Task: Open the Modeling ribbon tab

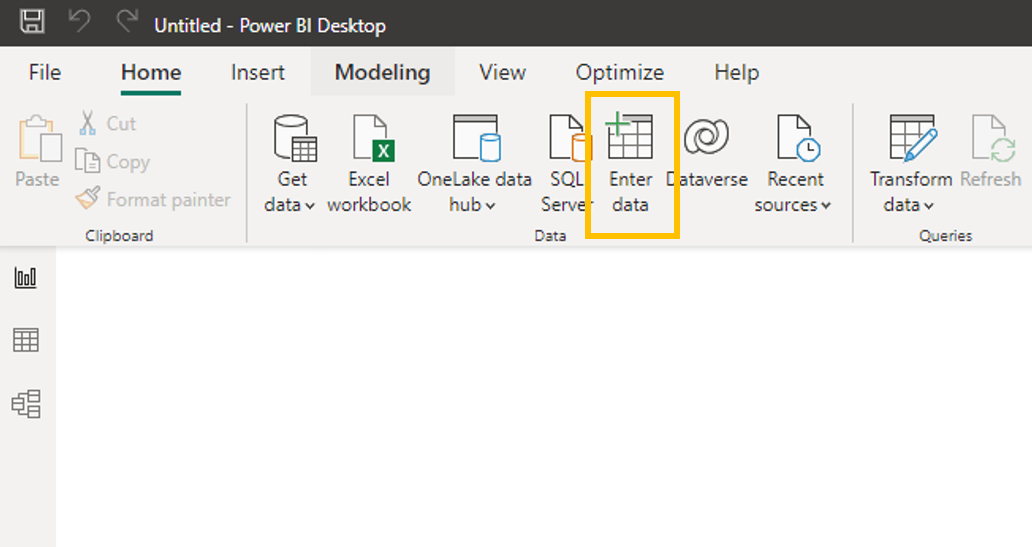Action: tap(382, 72)
